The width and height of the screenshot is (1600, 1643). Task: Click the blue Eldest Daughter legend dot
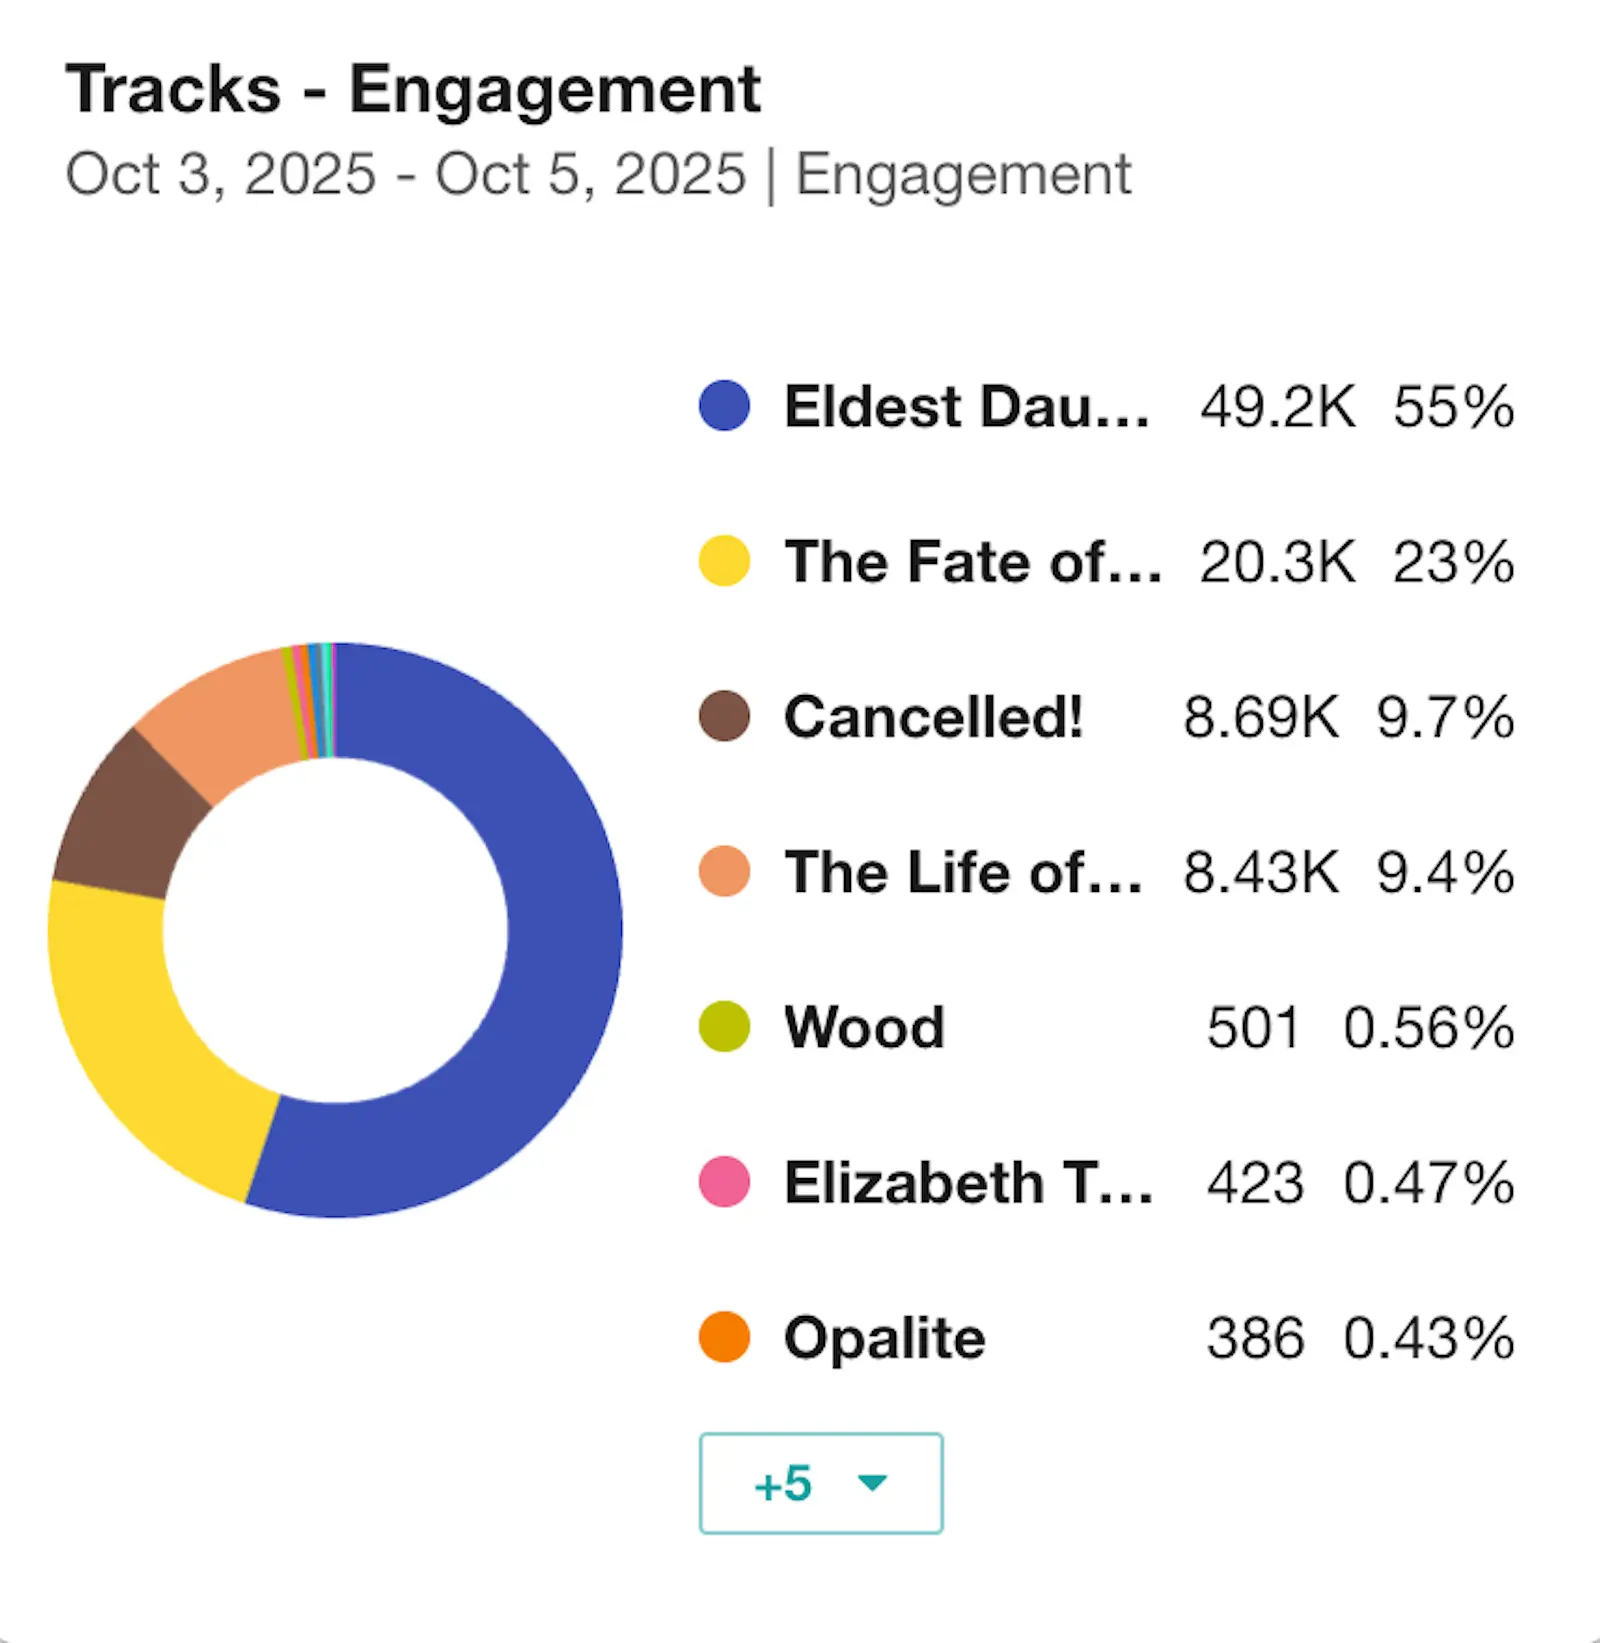[724, 406]
